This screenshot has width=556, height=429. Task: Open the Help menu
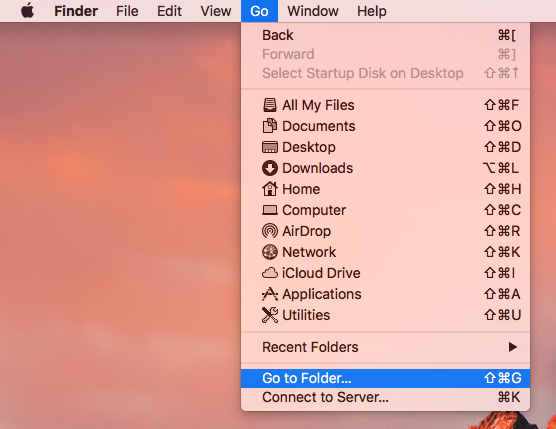click(x=371, y=11)
